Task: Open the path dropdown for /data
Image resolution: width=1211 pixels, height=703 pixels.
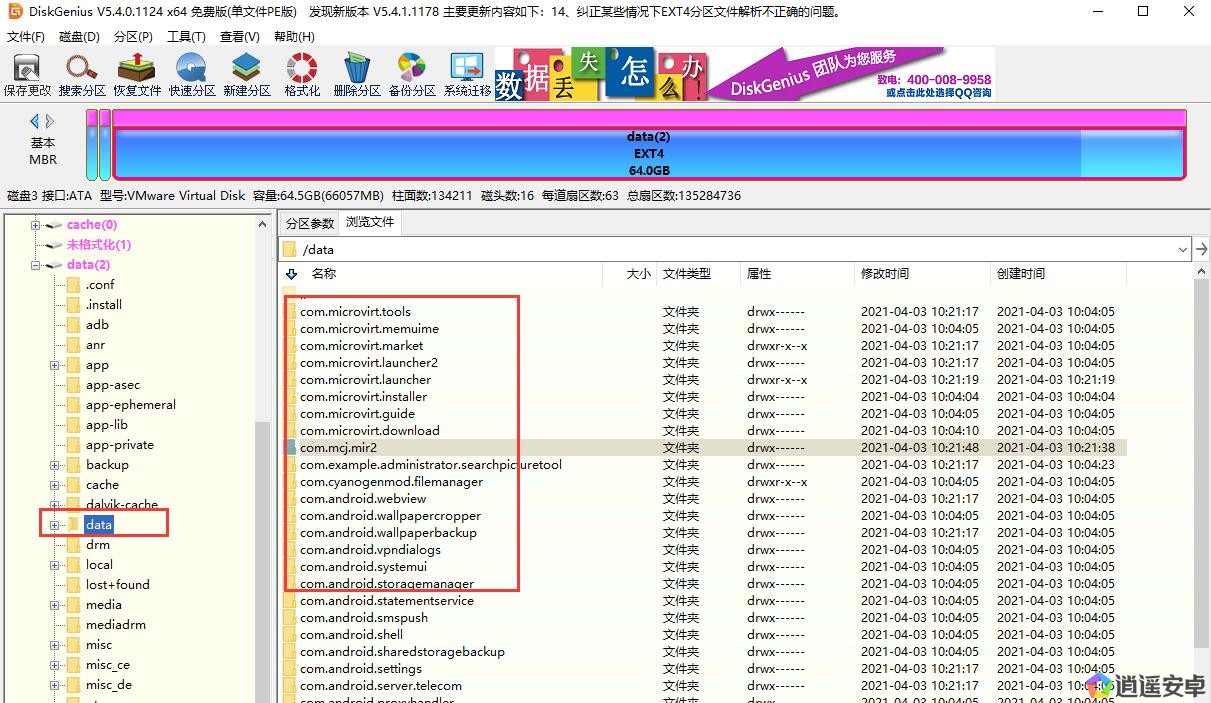Action: pos(1183,249)
